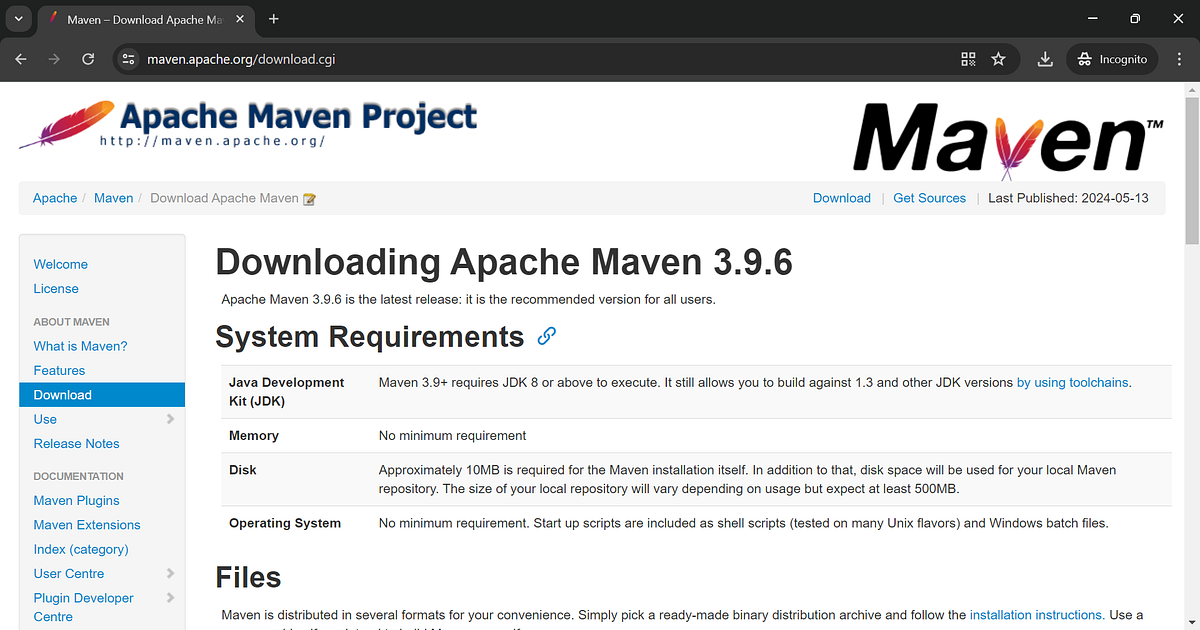Select the highlighted Download sidebar item

coord(63,394)
